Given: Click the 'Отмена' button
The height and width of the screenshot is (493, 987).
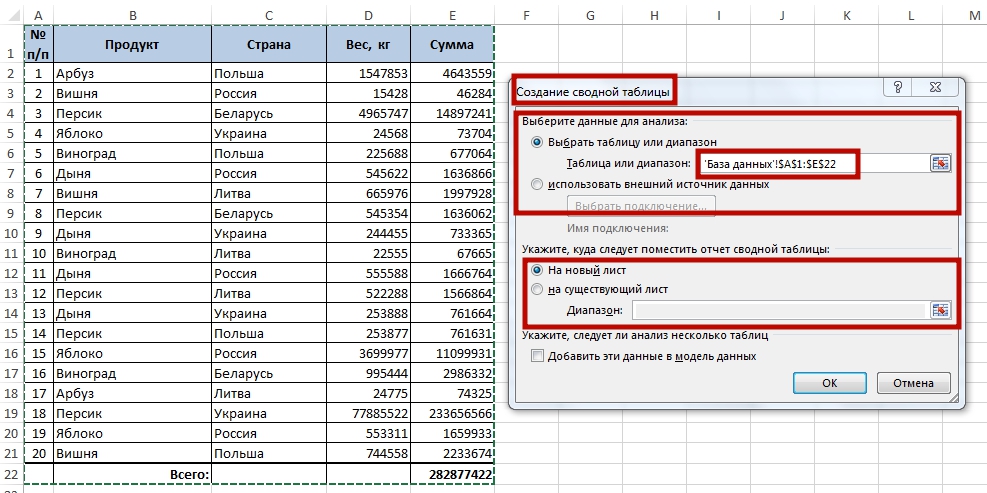Looking at the screenshot, I should (913, 383).
